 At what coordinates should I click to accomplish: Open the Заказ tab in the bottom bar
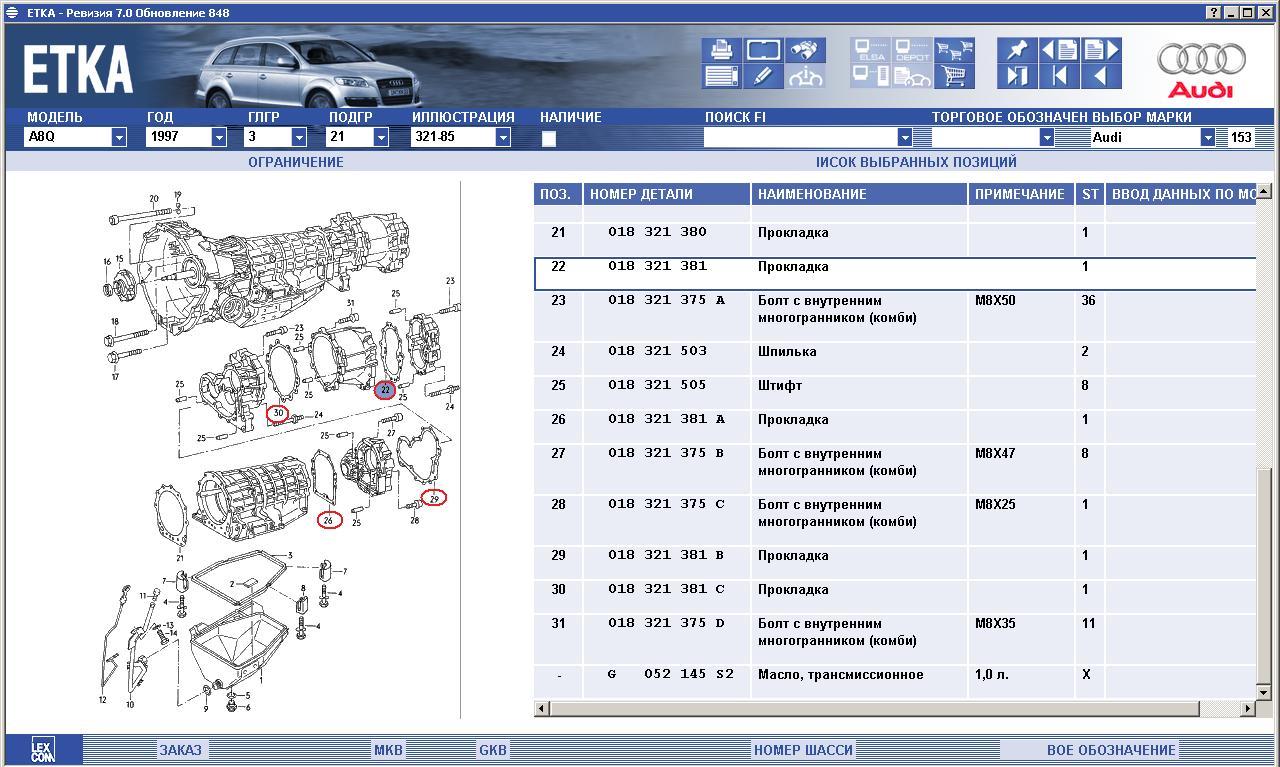(180, 750)
